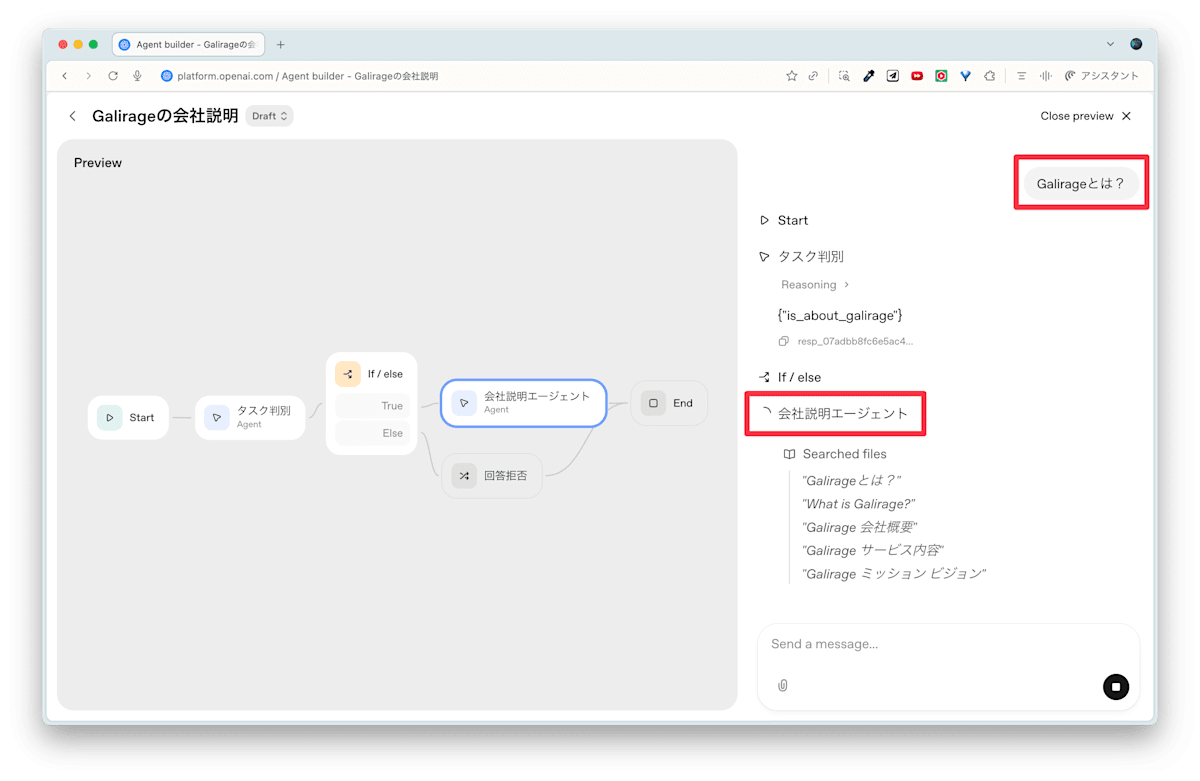
Task: Open the Extensions puzzle piece menu
Action: [990, 76]
